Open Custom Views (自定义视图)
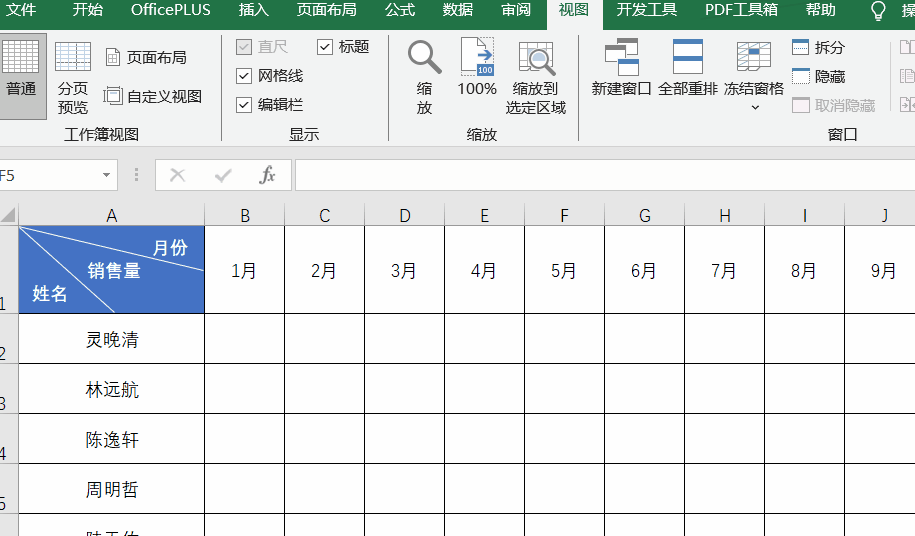This screenshot has height=536, width=915. pyautogui.click(x=153, y=96)
